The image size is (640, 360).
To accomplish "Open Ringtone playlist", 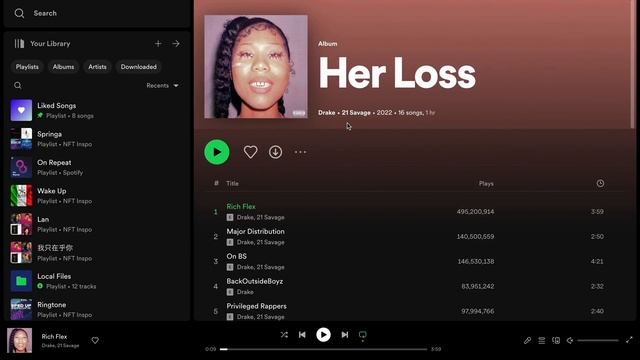I will pos(97,309).
